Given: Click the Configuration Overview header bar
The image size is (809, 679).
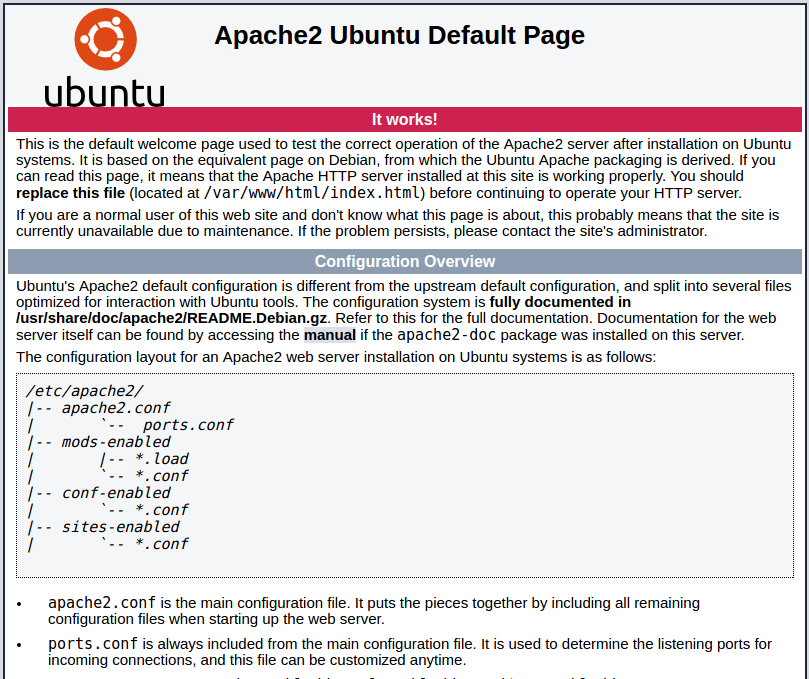Looking at the screenshot, I should pyautogui.click(x=404, y=261).
